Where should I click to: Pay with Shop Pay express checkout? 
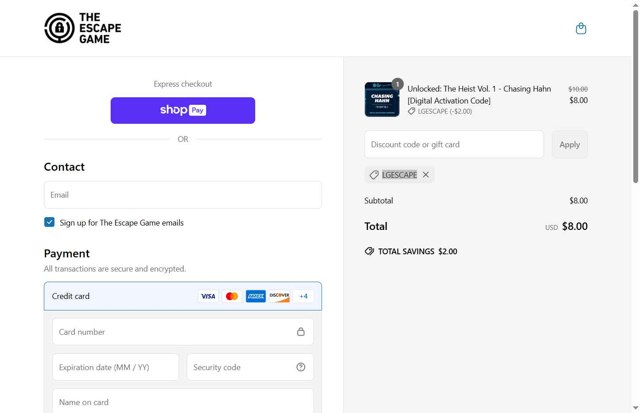[183, 110]
